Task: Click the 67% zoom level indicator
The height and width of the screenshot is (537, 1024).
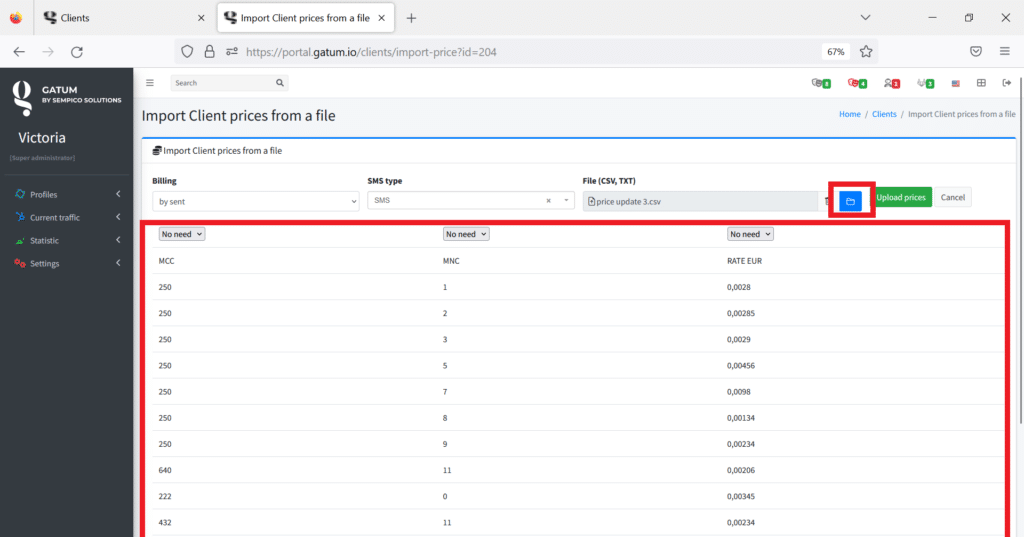Action: 835,52
